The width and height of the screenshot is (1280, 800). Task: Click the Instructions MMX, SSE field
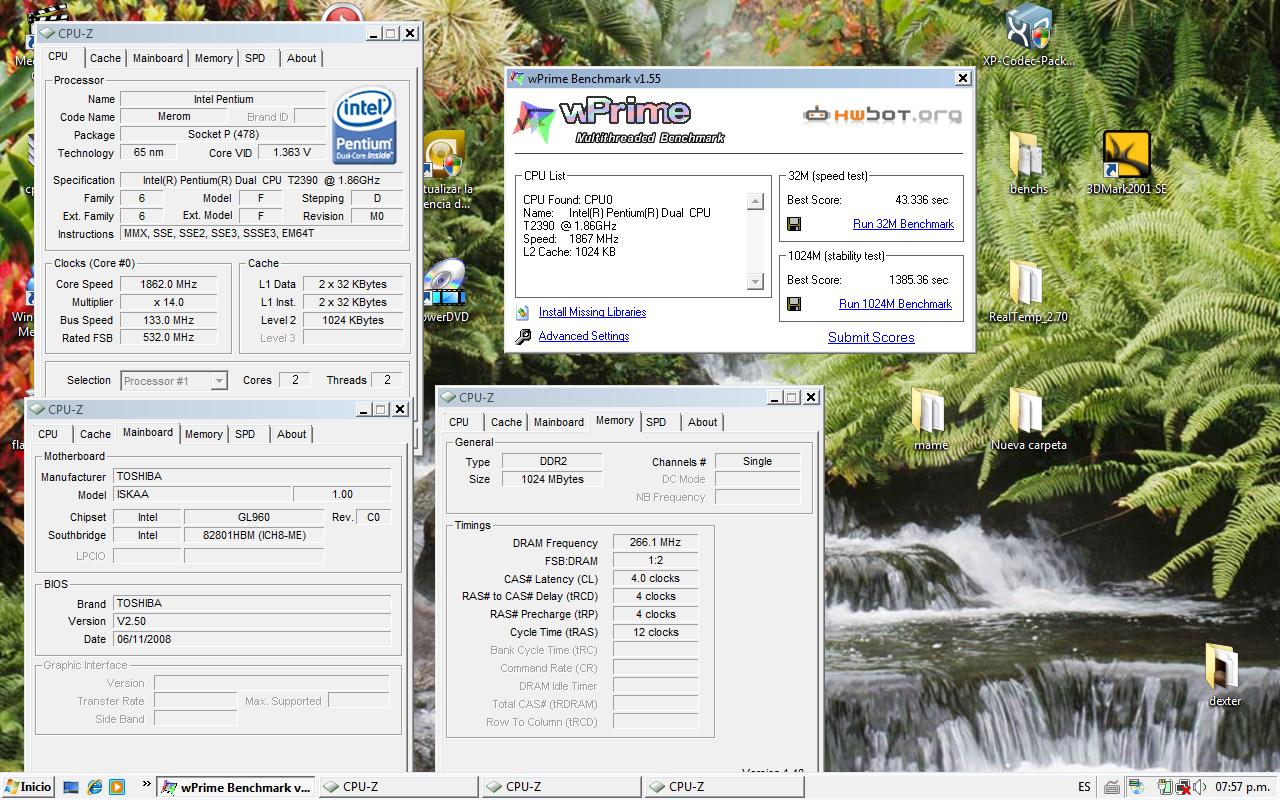pos(261,234)
